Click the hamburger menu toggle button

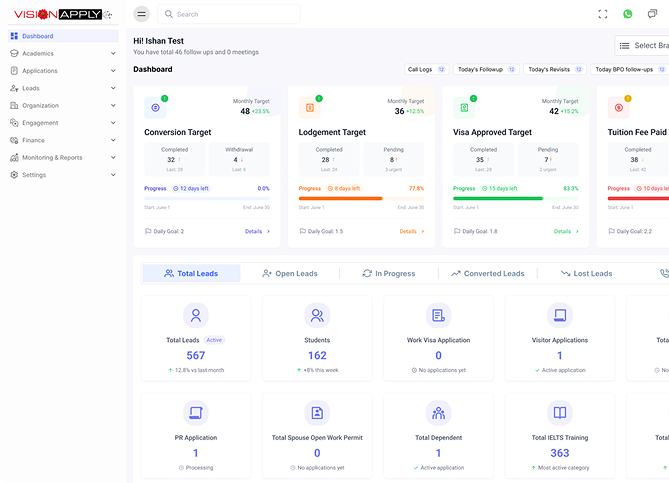coord(141,14)
